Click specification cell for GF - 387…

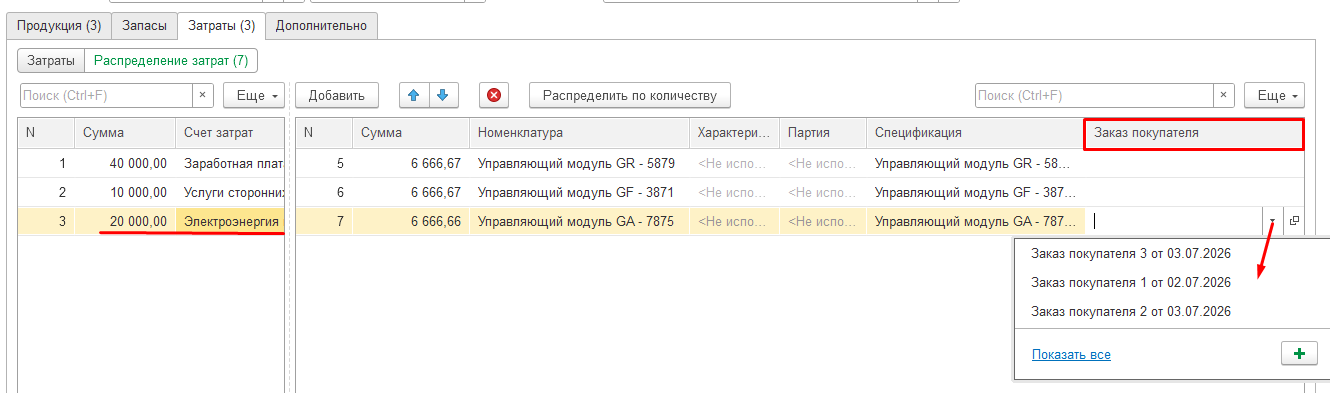pyautogui.click(x=975, y=192)
